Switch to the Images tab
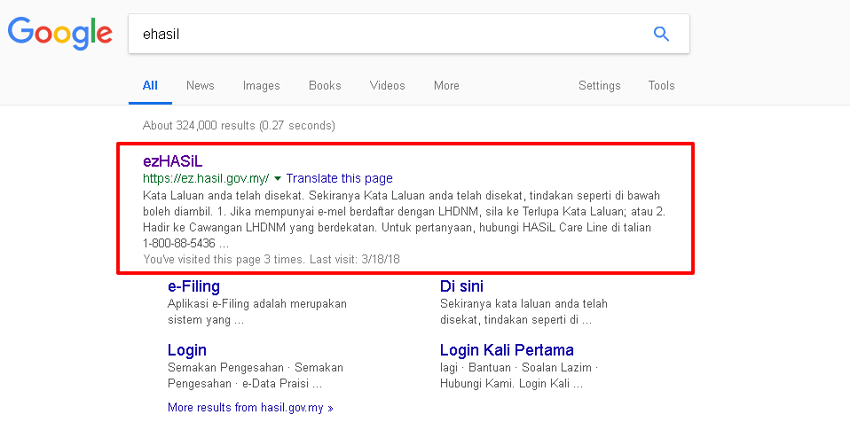The height and width of the screenshot is (429, 850). tap(261, 86)
